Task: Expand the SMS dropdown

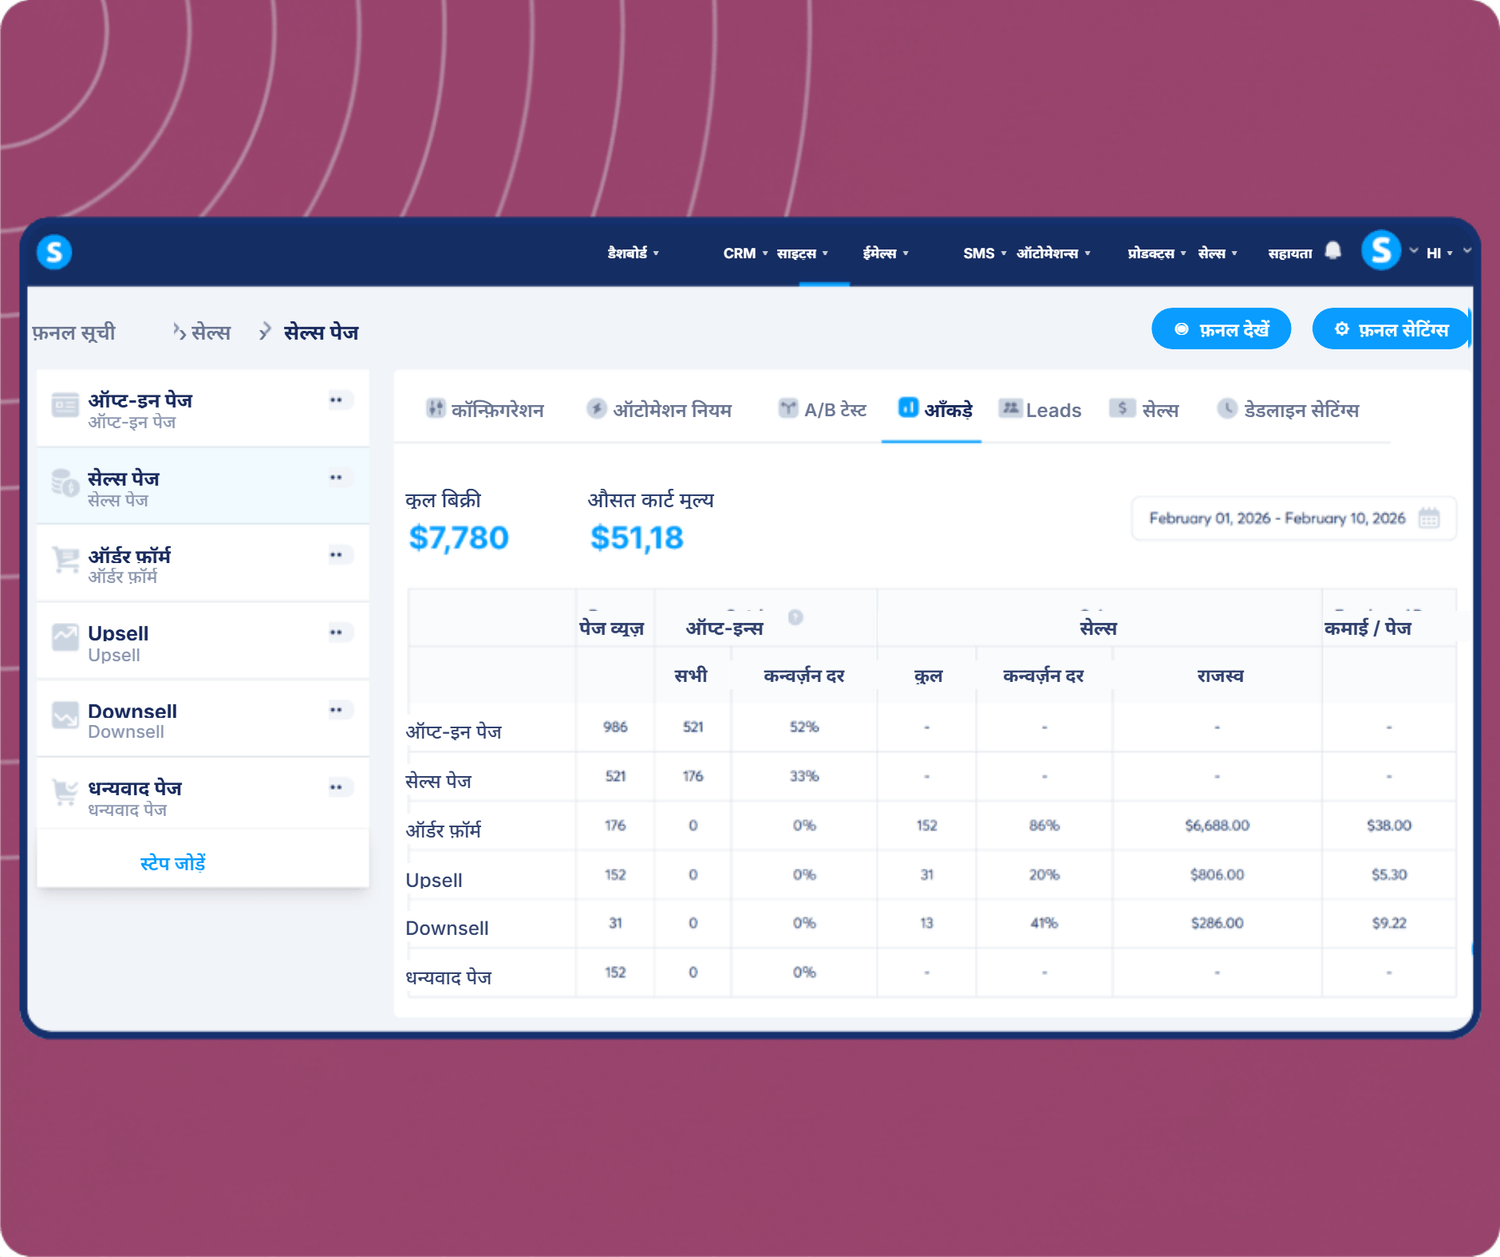Action: pyautogui.click(x=985, y=253)
